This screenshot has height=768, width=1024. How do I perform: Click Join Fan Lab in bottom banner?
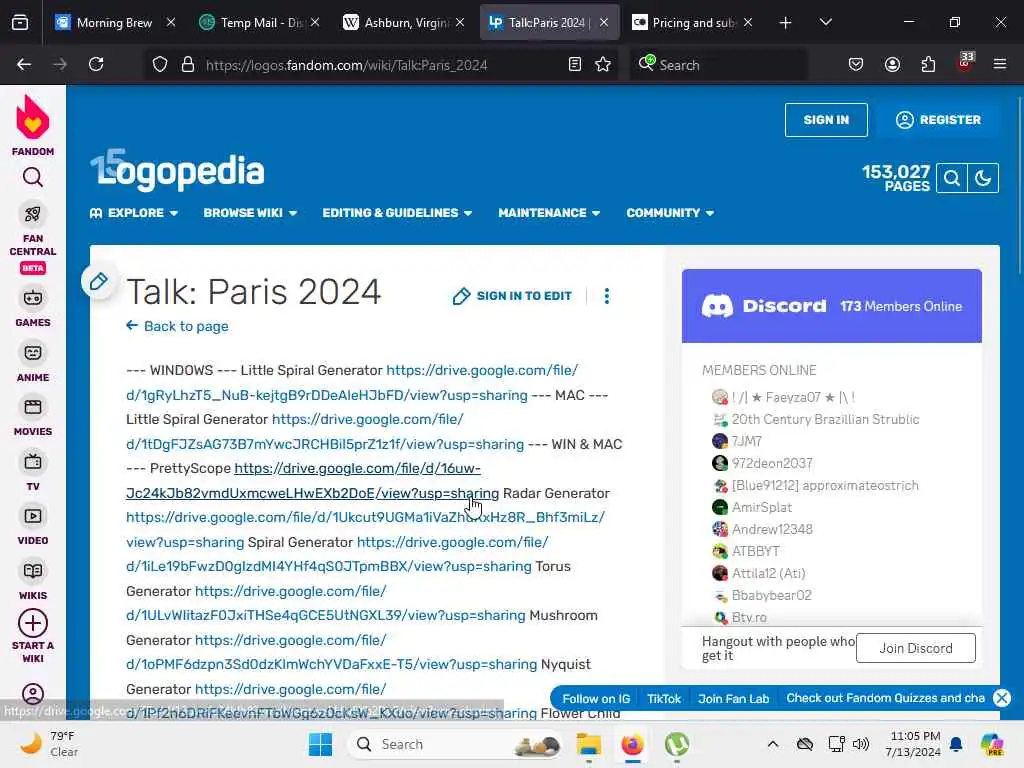point(733,698)
